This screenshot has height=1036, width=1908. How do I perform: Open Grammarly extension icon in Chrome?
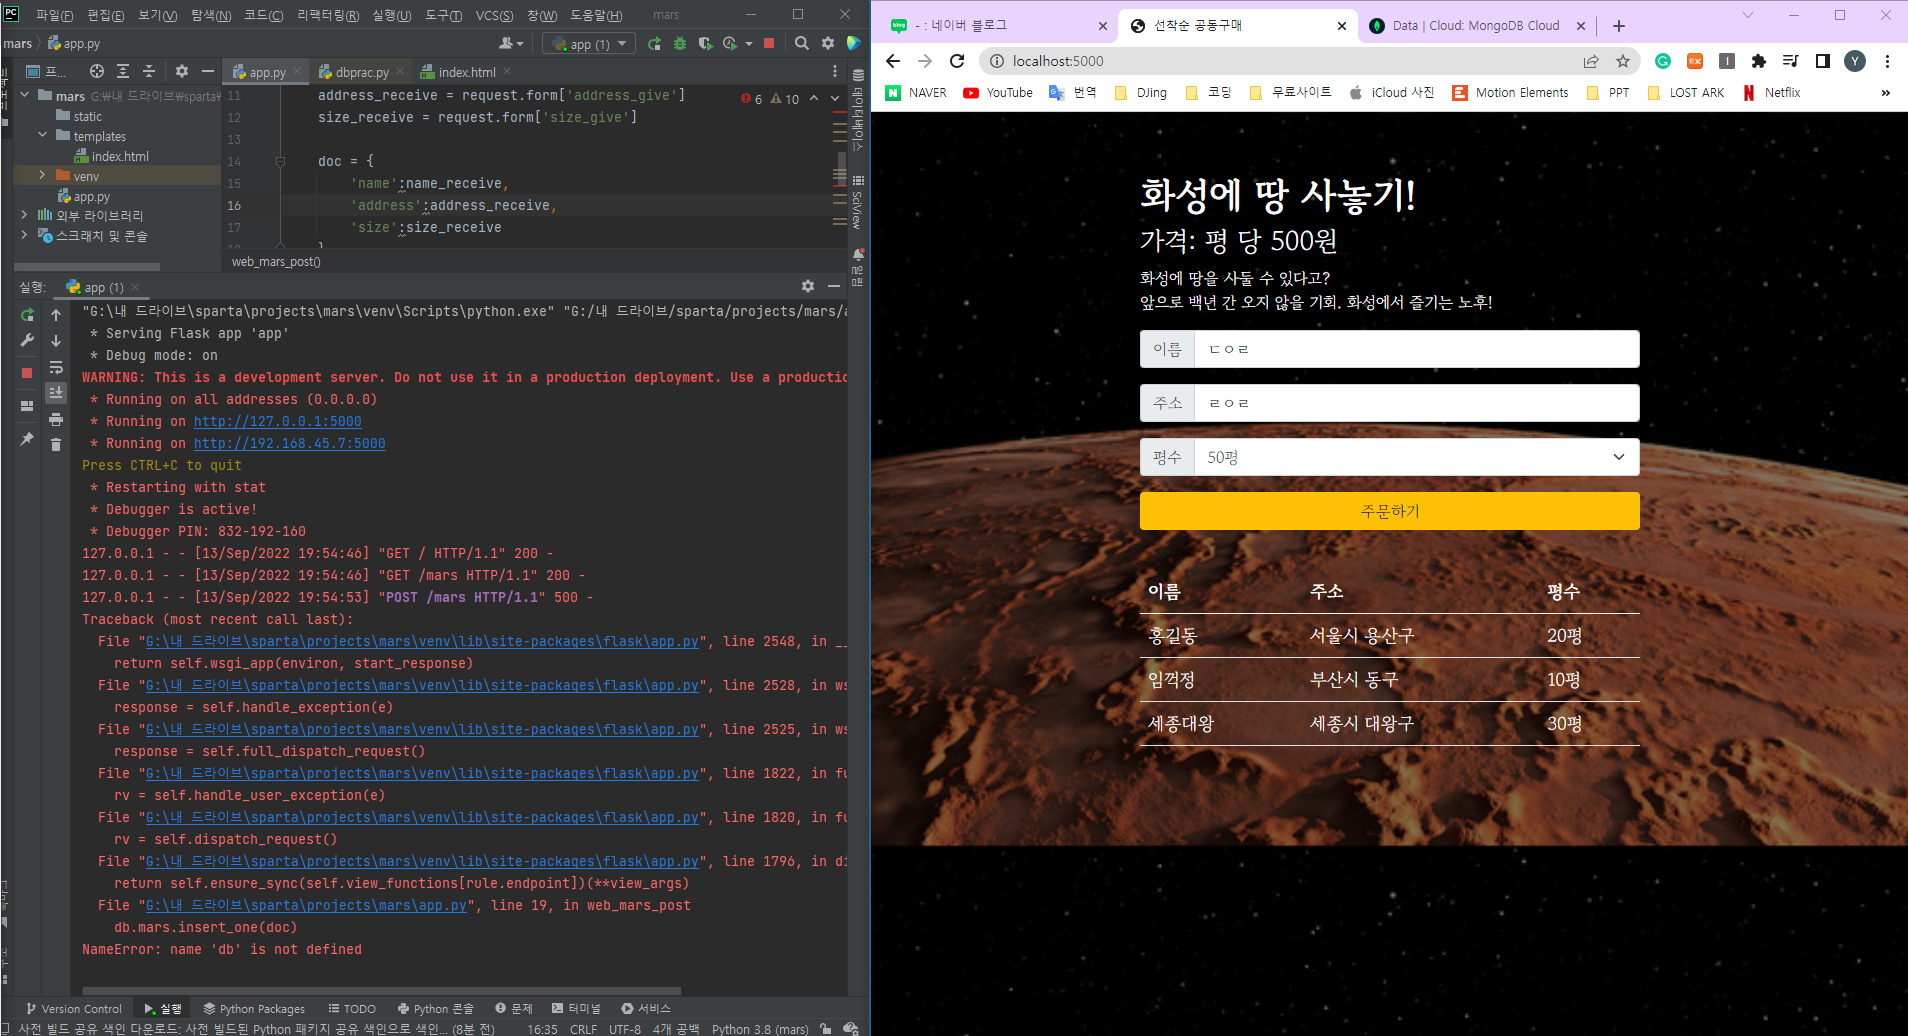(1663, 61)
